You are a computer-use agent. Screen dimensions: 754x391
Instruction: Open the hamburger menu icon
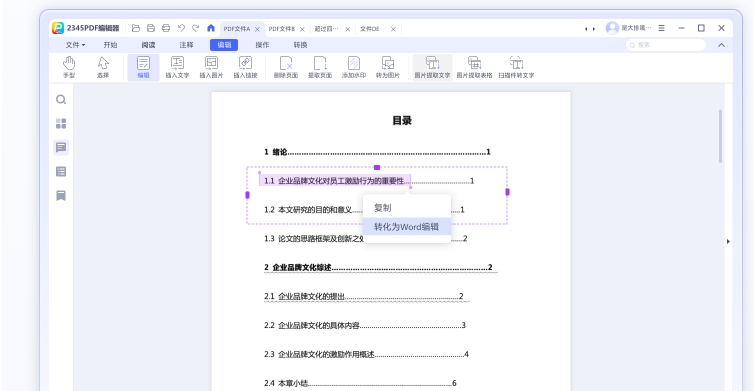tap(662, 28)
